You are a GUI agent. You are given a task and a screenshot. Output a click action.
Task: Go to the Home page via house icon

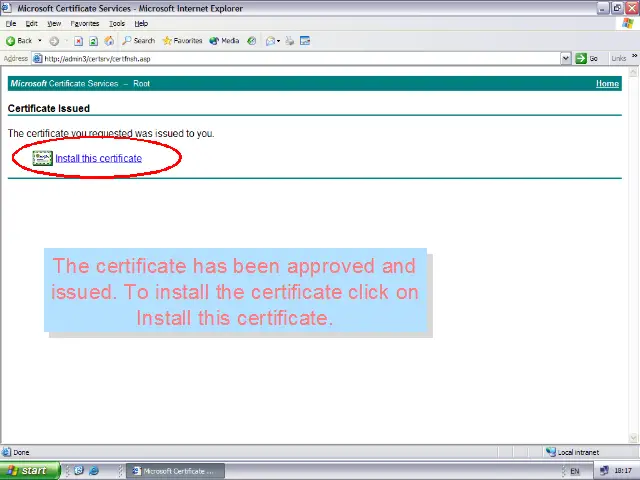click(109, 41)
